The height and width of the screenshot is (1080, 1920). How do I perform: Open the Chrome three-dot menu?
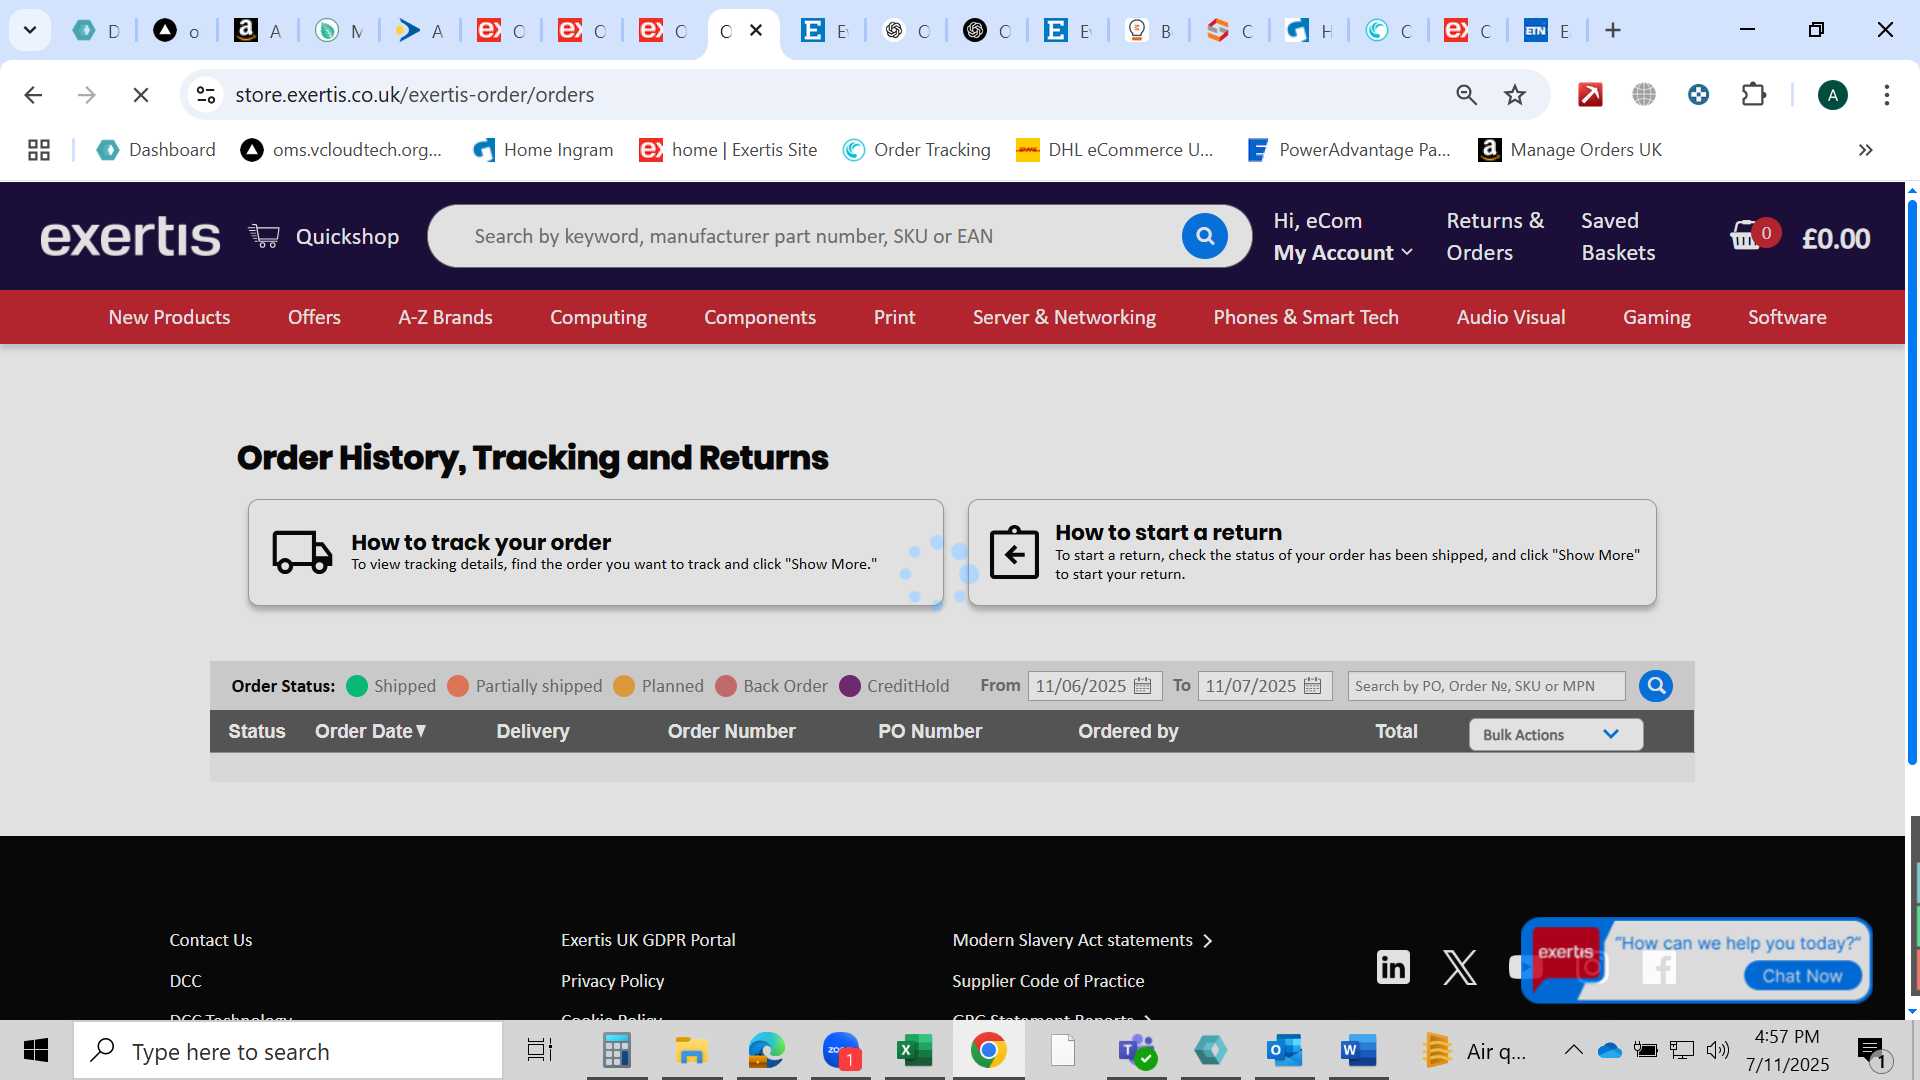point(1886,95)
